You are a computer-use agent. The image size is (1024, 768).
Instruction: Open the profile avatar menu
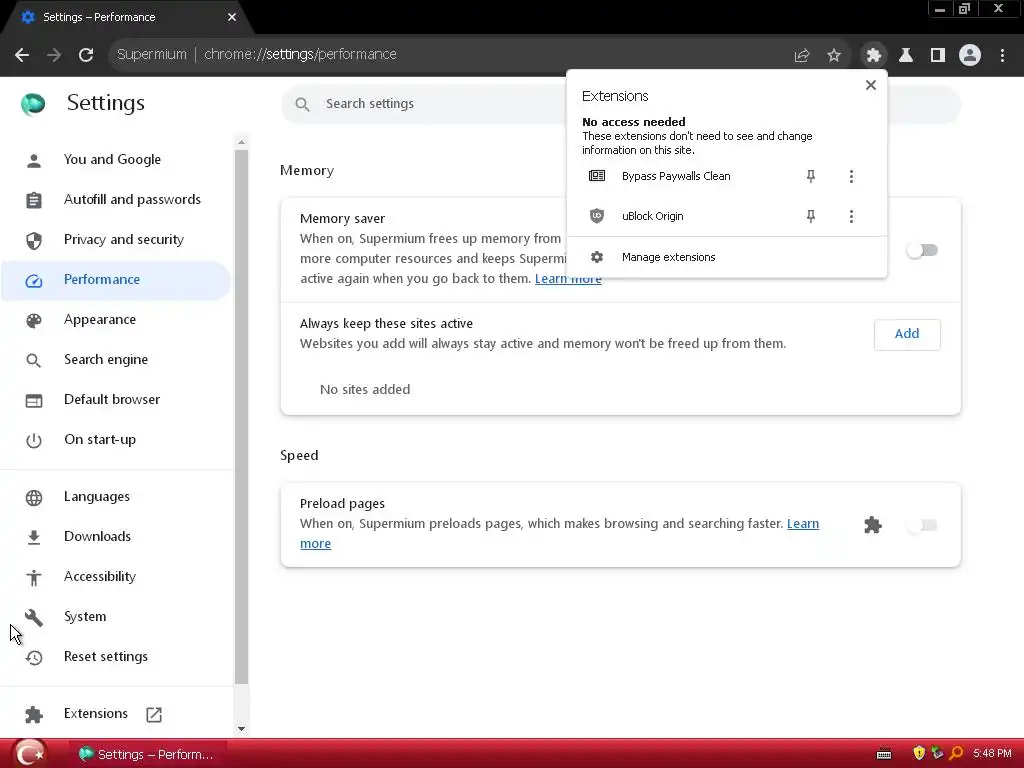pos(970,55)
